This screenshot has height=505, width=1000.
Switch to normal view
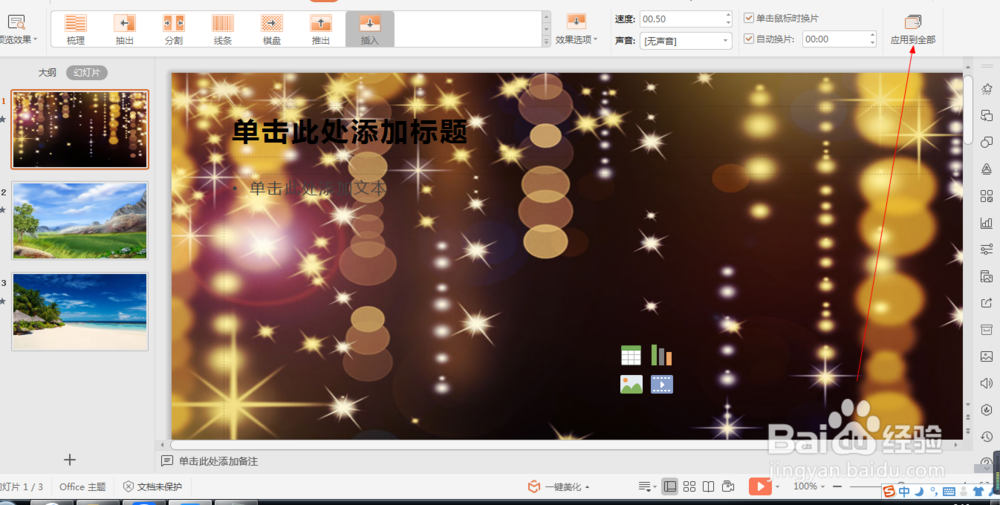click(x=670, y=487)
